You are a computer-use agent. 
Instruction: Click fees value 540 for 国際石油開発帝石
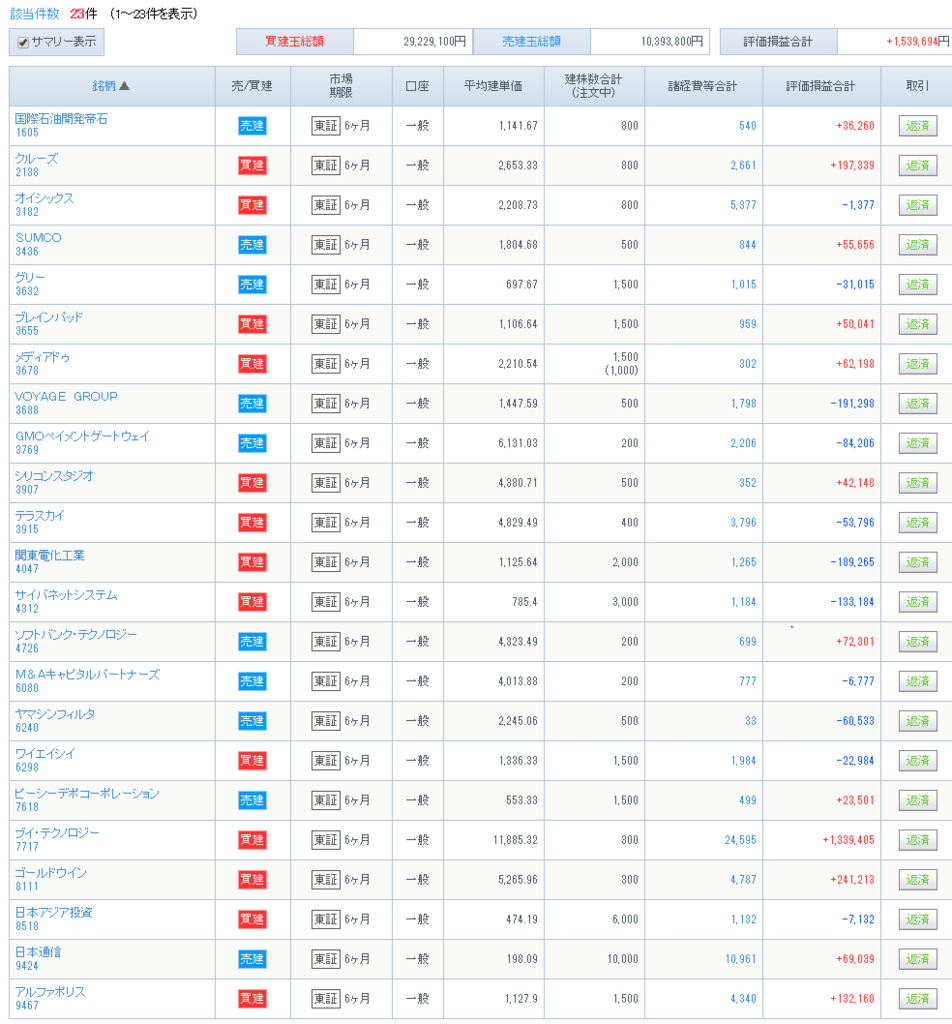pos(748,126)
